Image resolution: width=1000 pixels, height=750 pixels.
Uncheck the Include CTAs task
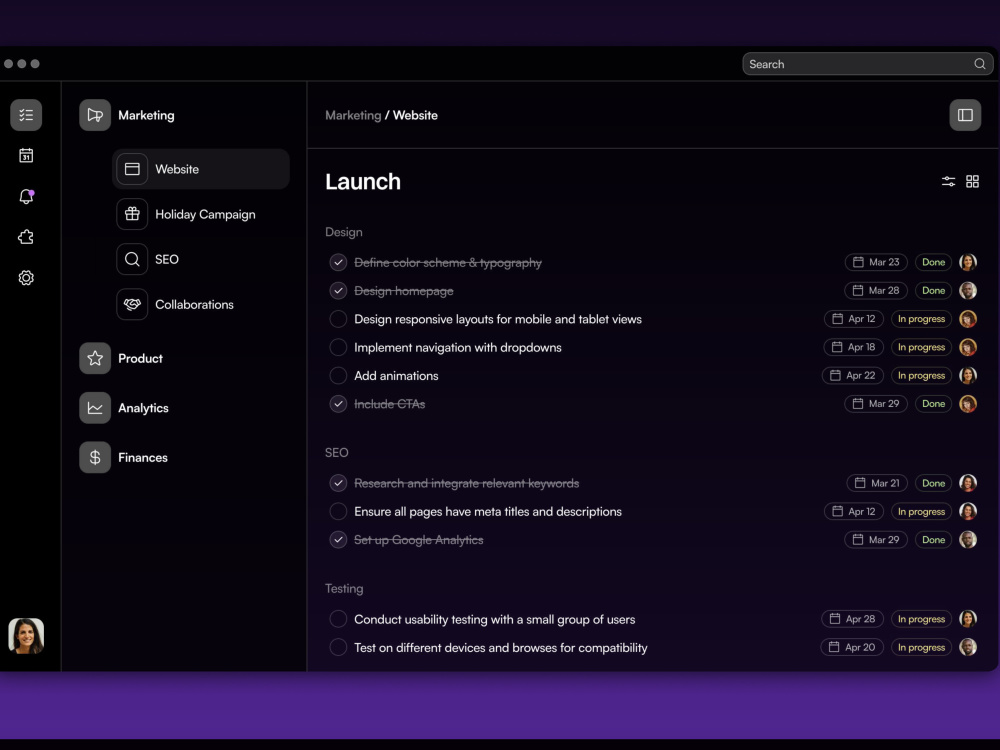click(338, 404)
